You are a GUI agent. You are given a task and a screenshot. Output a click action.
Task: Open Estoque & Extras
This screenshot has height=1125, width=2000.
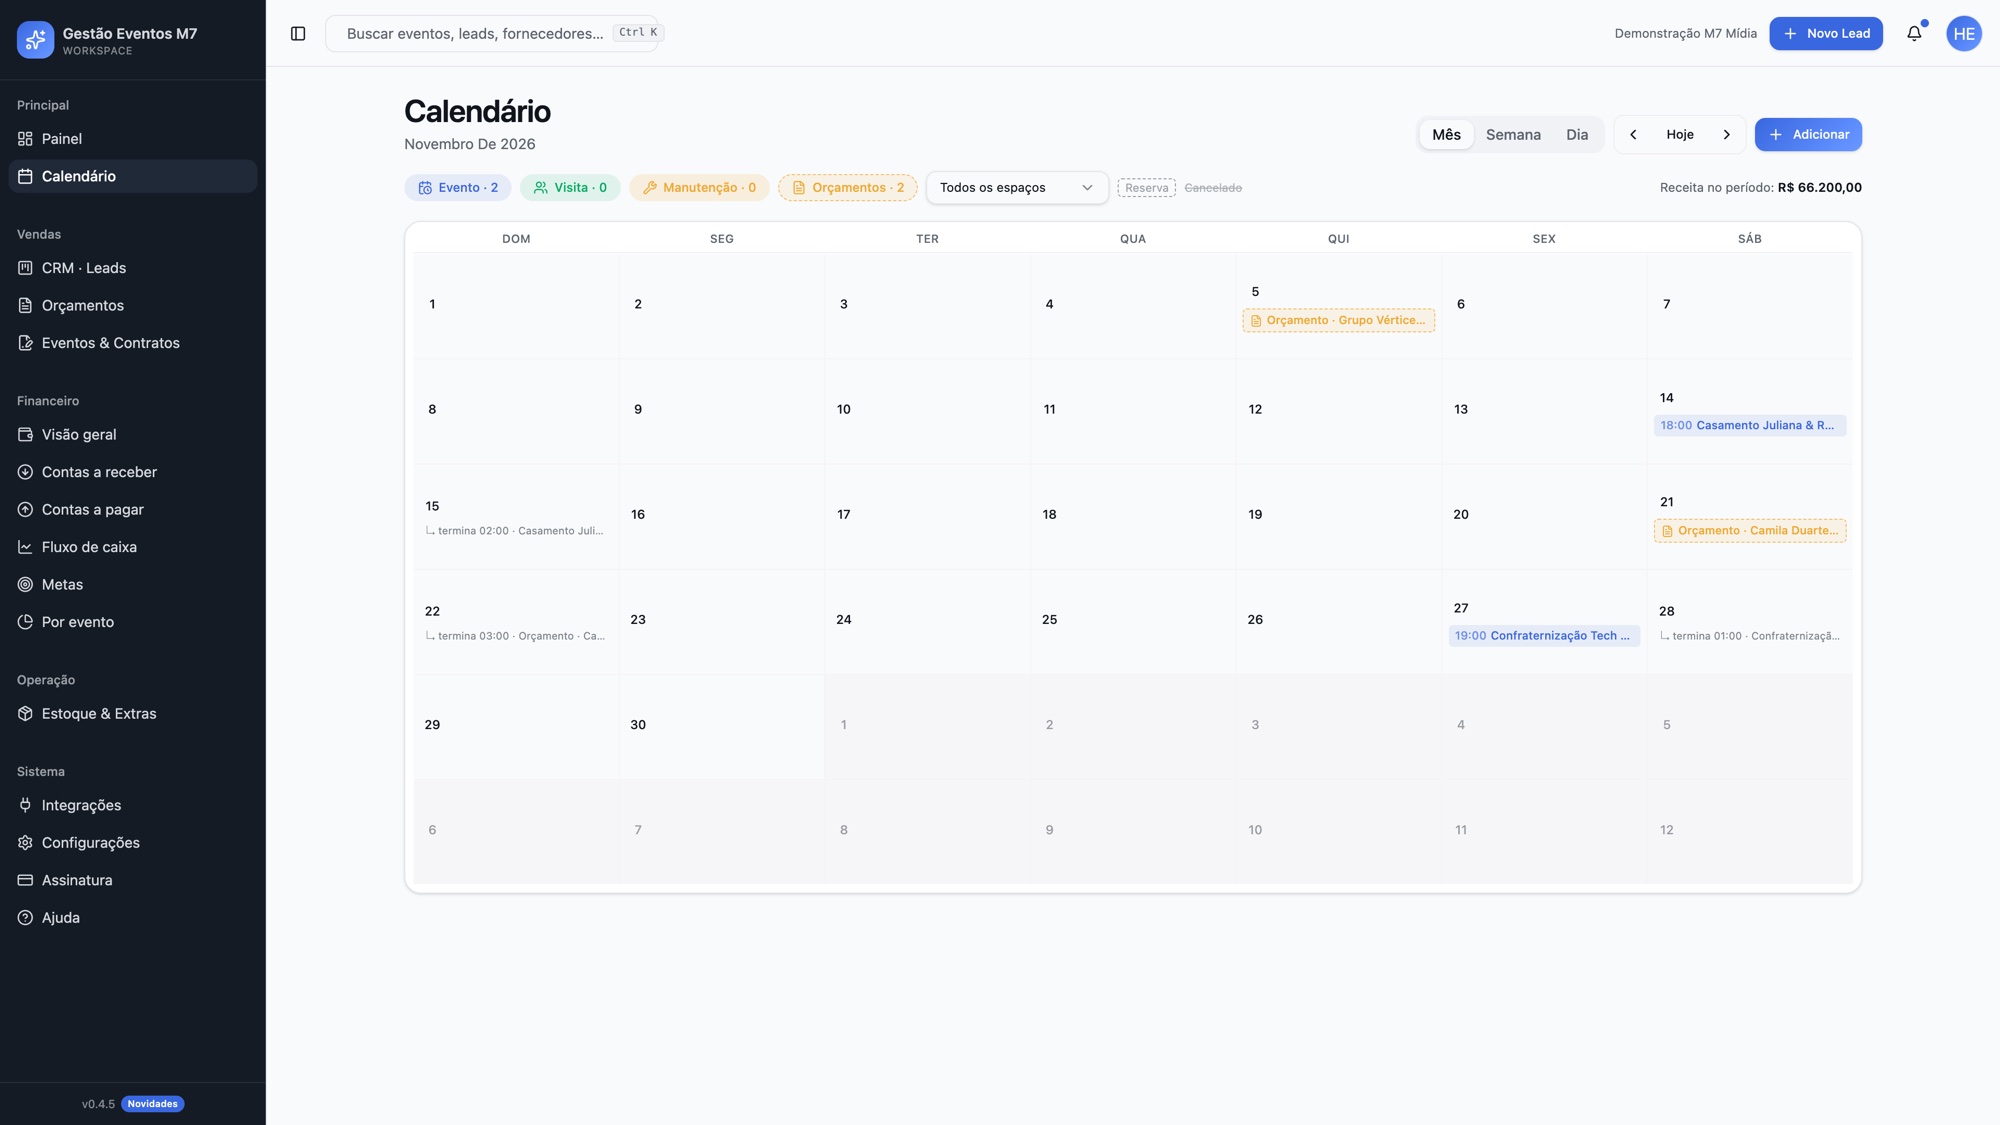coord(133,714)
